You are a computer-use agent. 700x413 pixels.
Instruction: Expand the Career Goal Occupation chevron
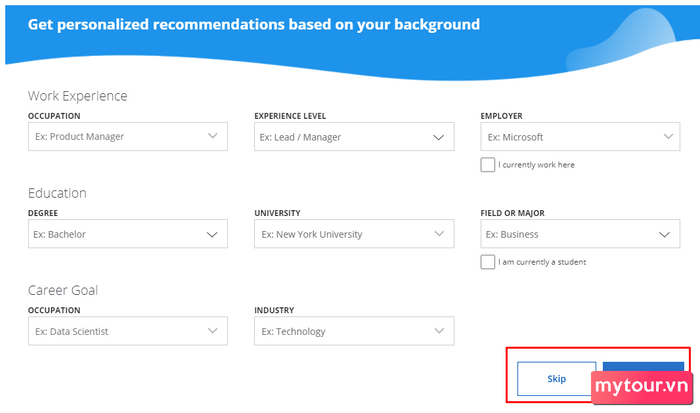[x=213, y=331]
